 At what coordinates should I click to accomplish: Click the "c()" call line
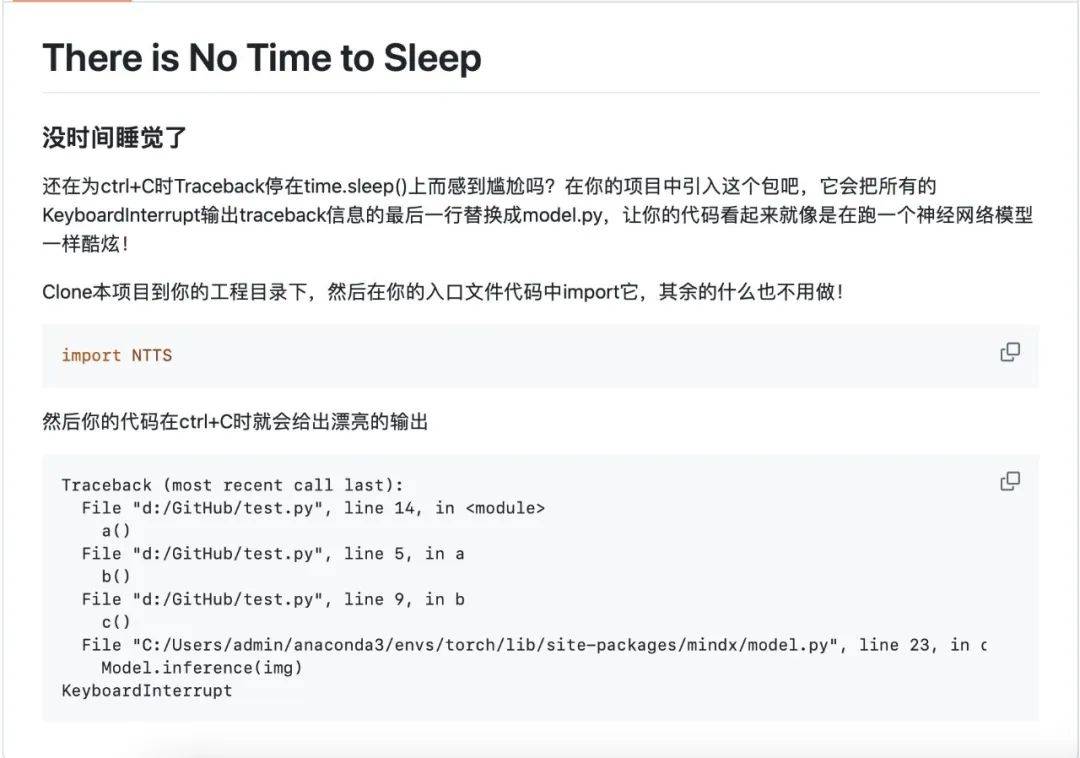click(x=116, y=622)
